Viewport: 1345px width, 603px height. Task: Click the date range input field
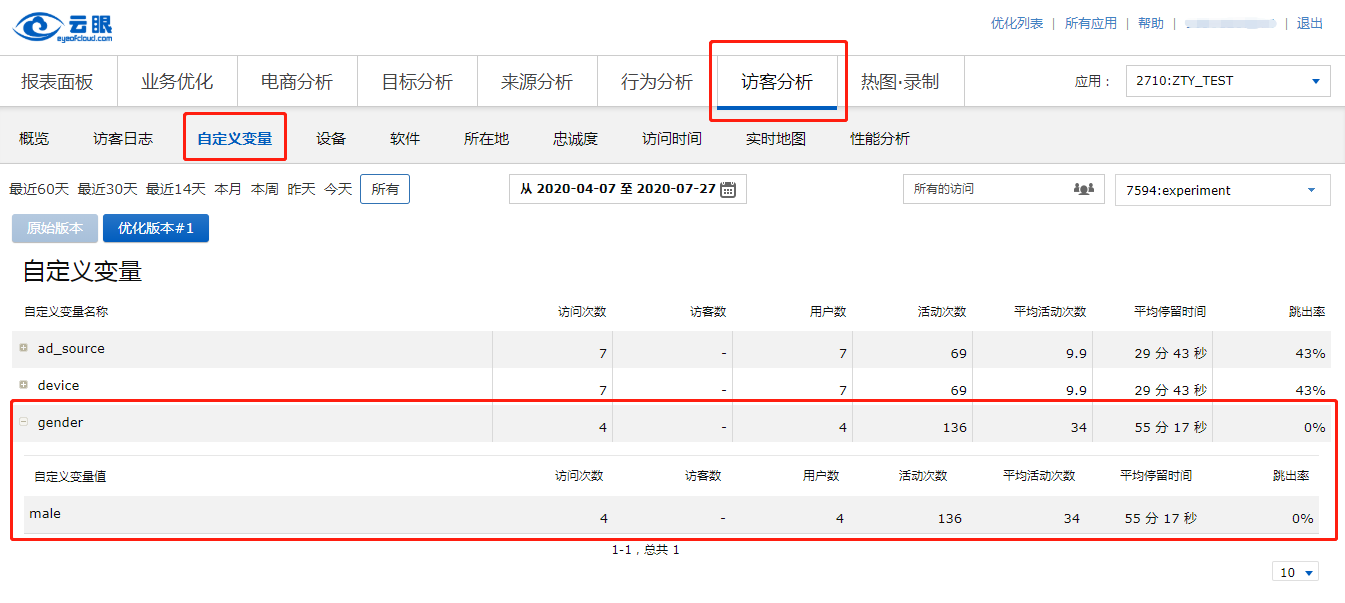617,189
